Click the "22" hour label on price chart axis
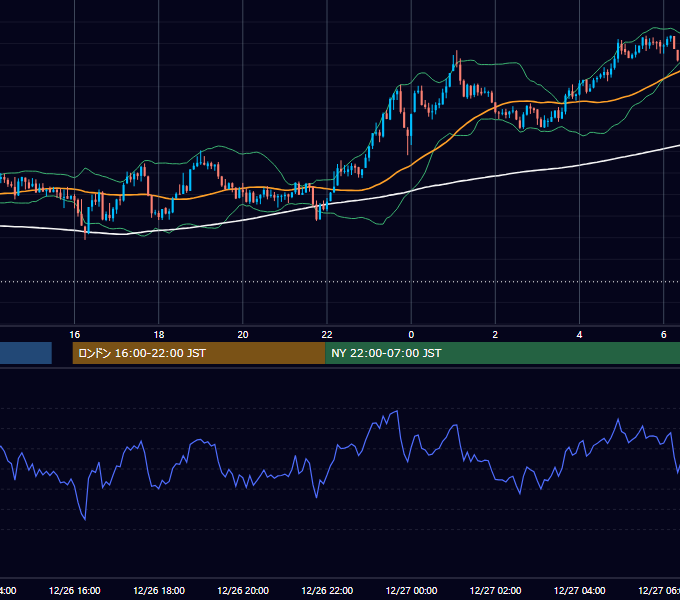680x600 pixels. point(327,335)
